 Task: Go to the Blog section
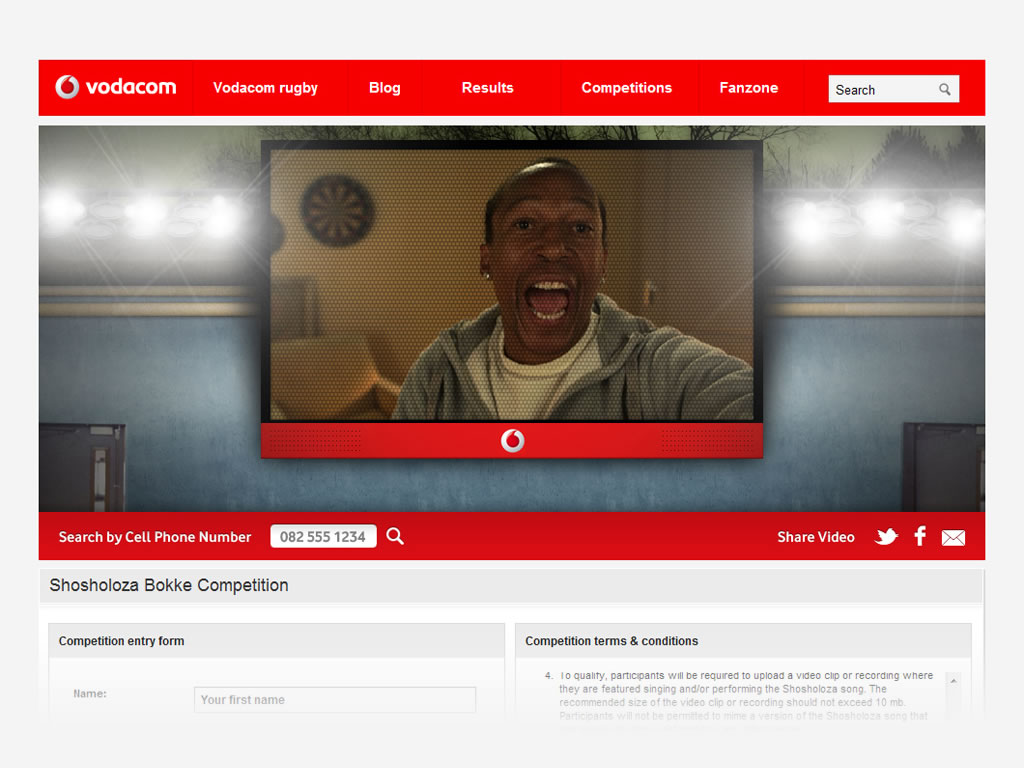coord(384,88)
